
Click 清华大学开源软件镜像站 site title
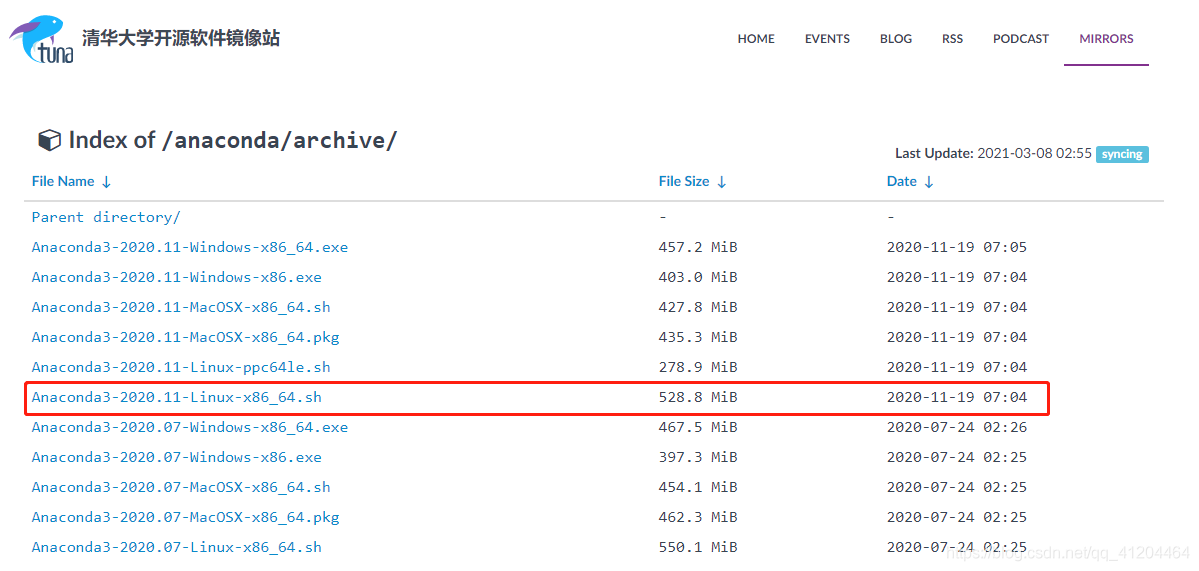180,37
